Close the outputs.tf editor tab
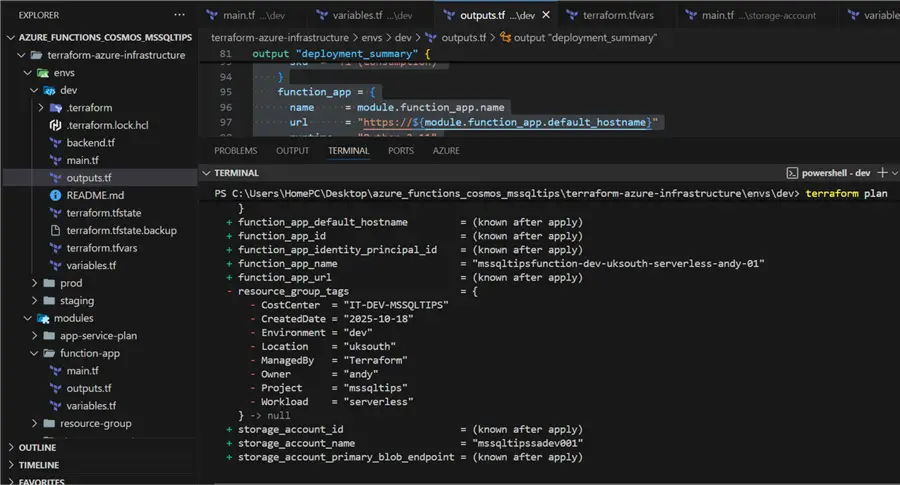This screenshot has width=900, height=485. point(546,15)
